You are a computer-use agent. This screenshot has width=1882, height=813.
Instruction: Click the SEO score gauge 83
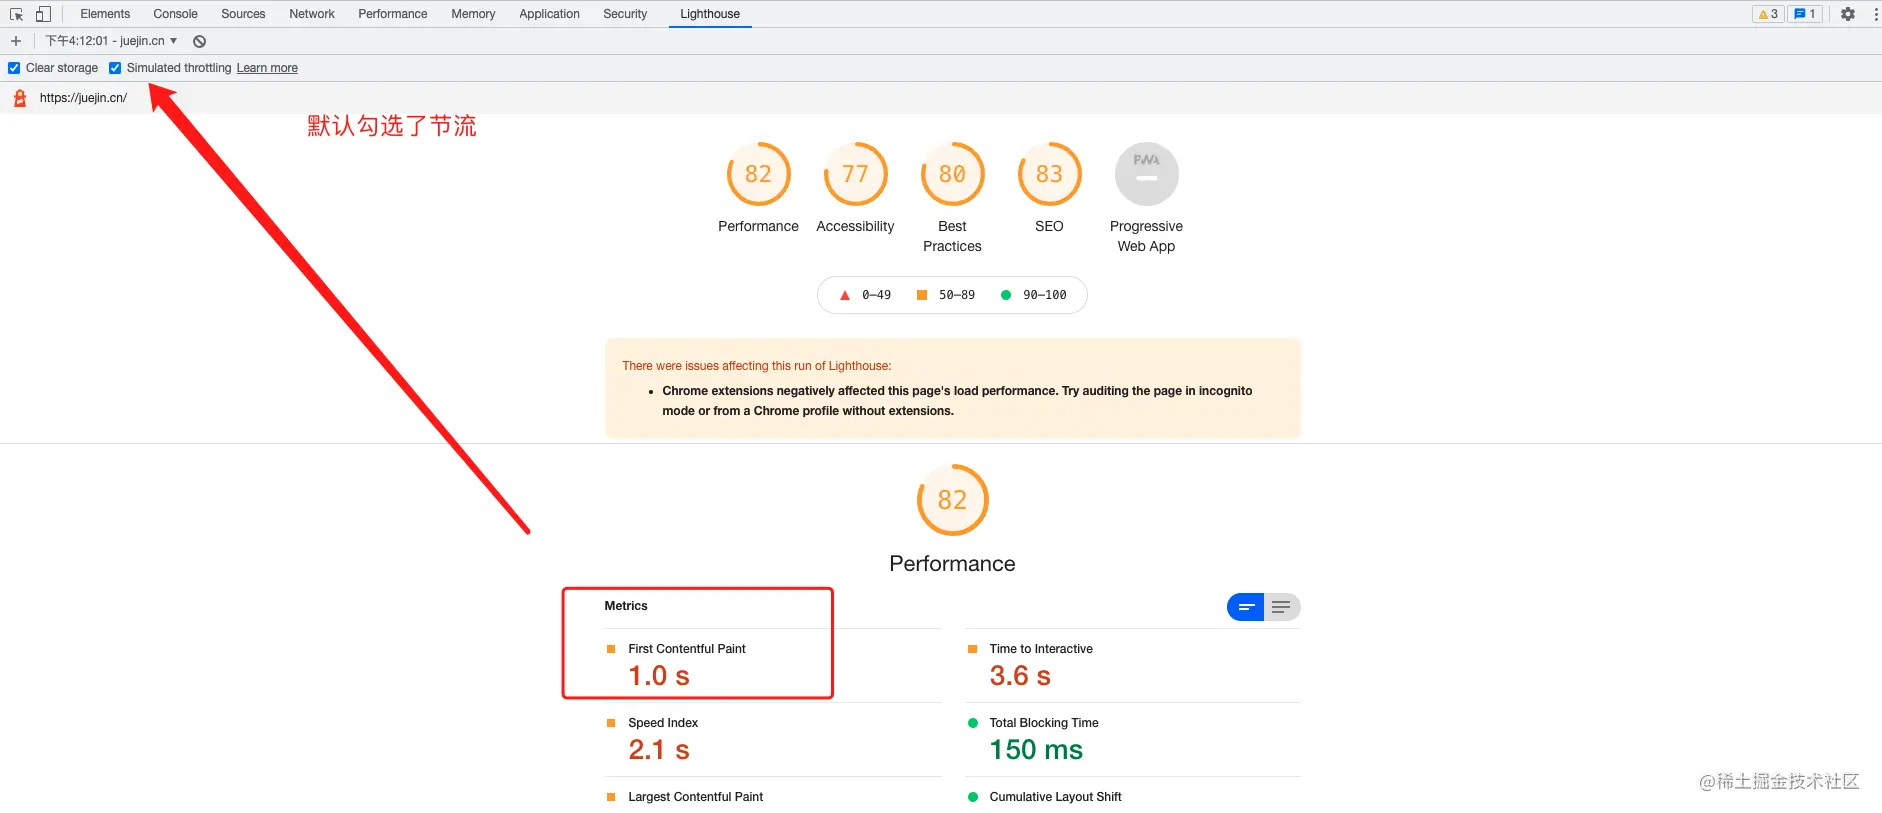[1049, 174]
